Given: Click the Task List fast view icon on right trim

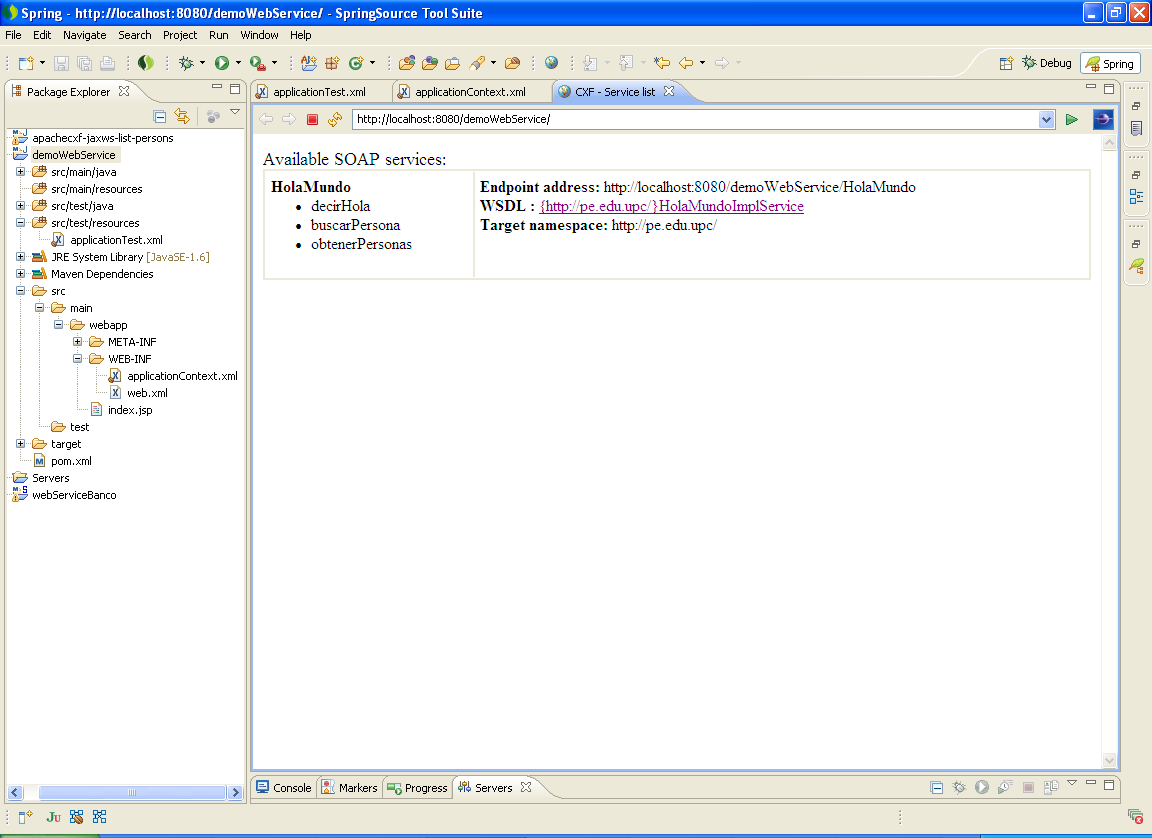Looking at the screenshot, I should [1137, 129].
